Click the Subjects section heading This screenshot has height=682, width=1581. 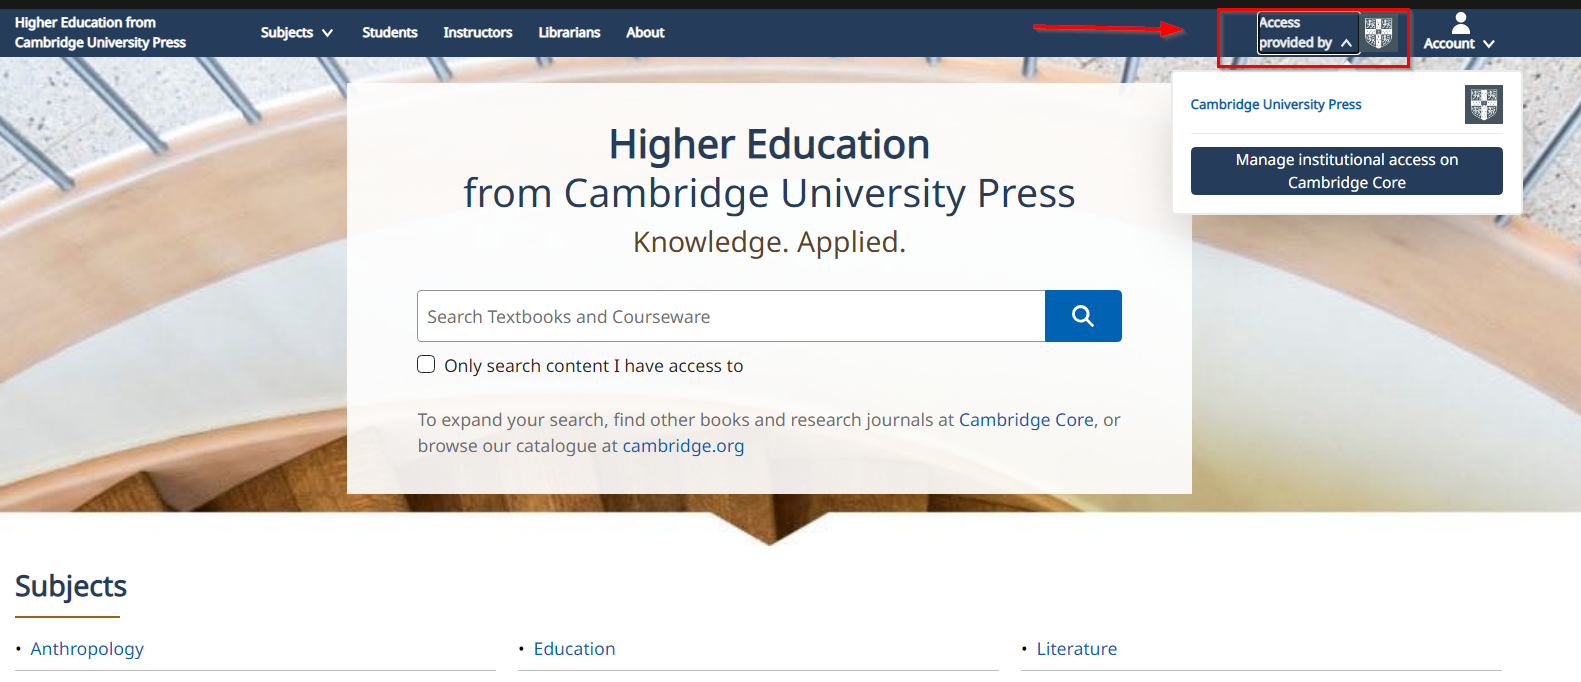[x=71, y=586]
